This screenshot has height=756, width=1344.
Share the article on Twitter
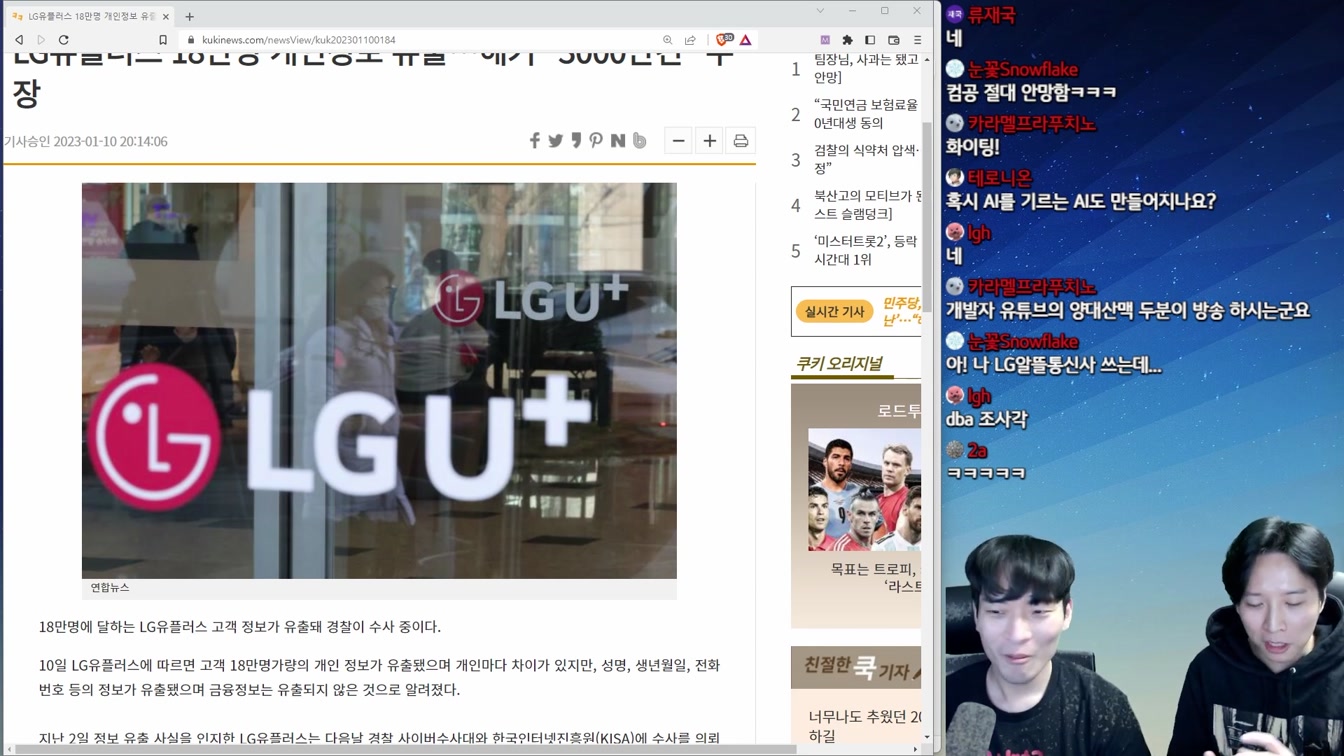click(x=555, y=141)
